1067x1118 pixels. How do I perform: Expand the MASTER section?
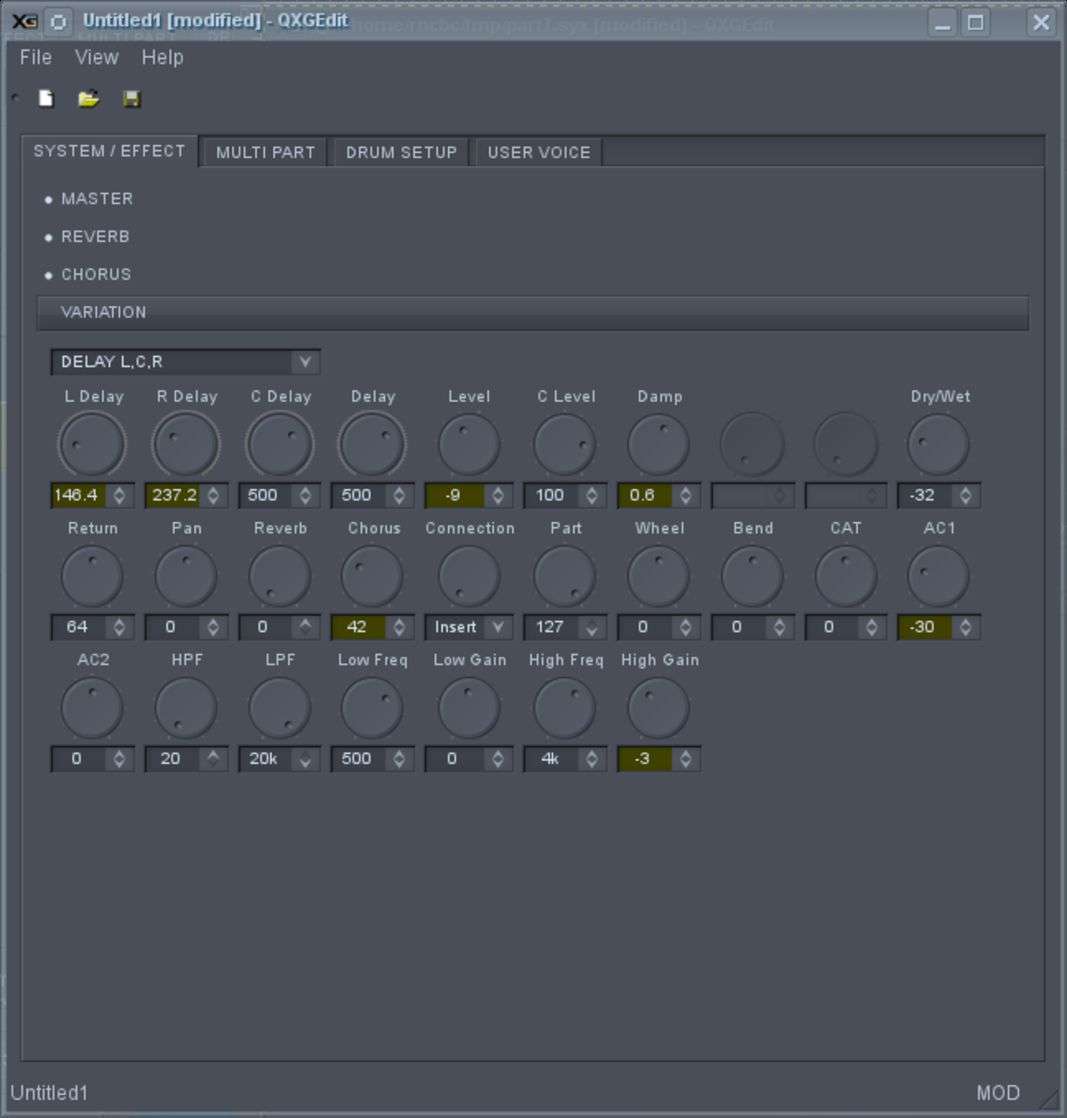(96, 199)
